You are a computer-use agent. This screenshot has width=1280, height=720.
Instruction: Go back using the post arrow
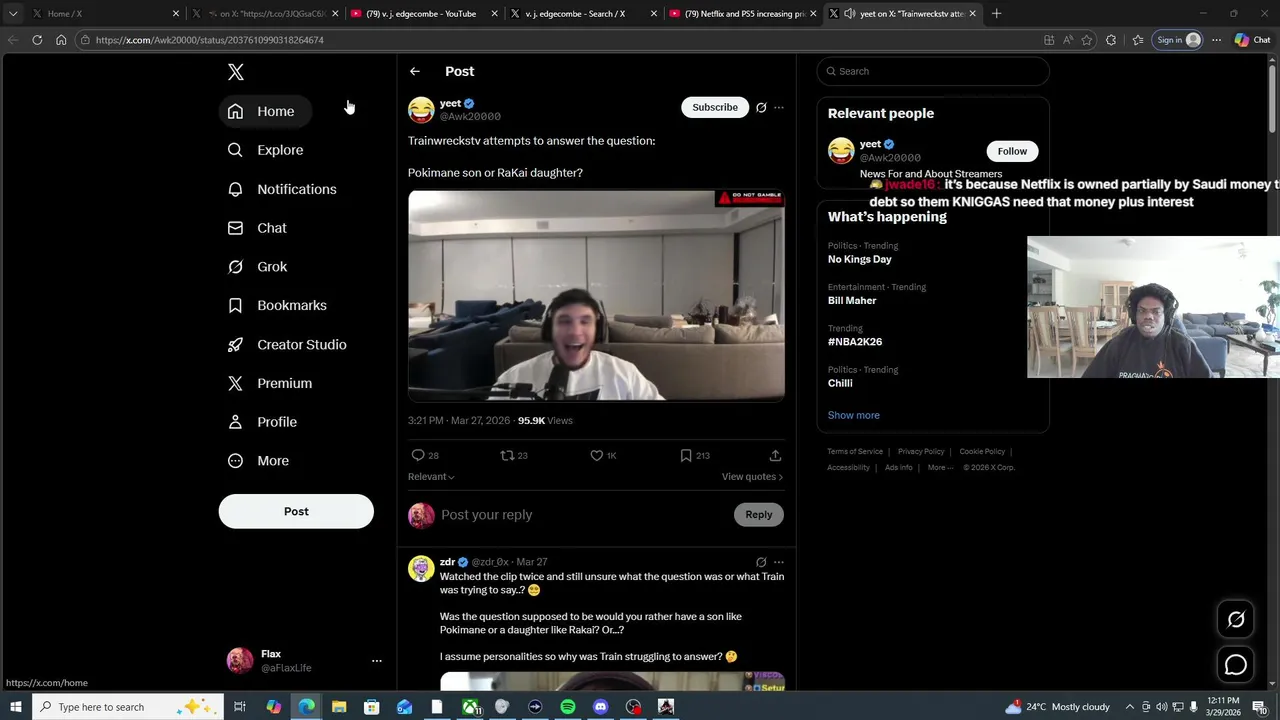(x=415, y=71)
